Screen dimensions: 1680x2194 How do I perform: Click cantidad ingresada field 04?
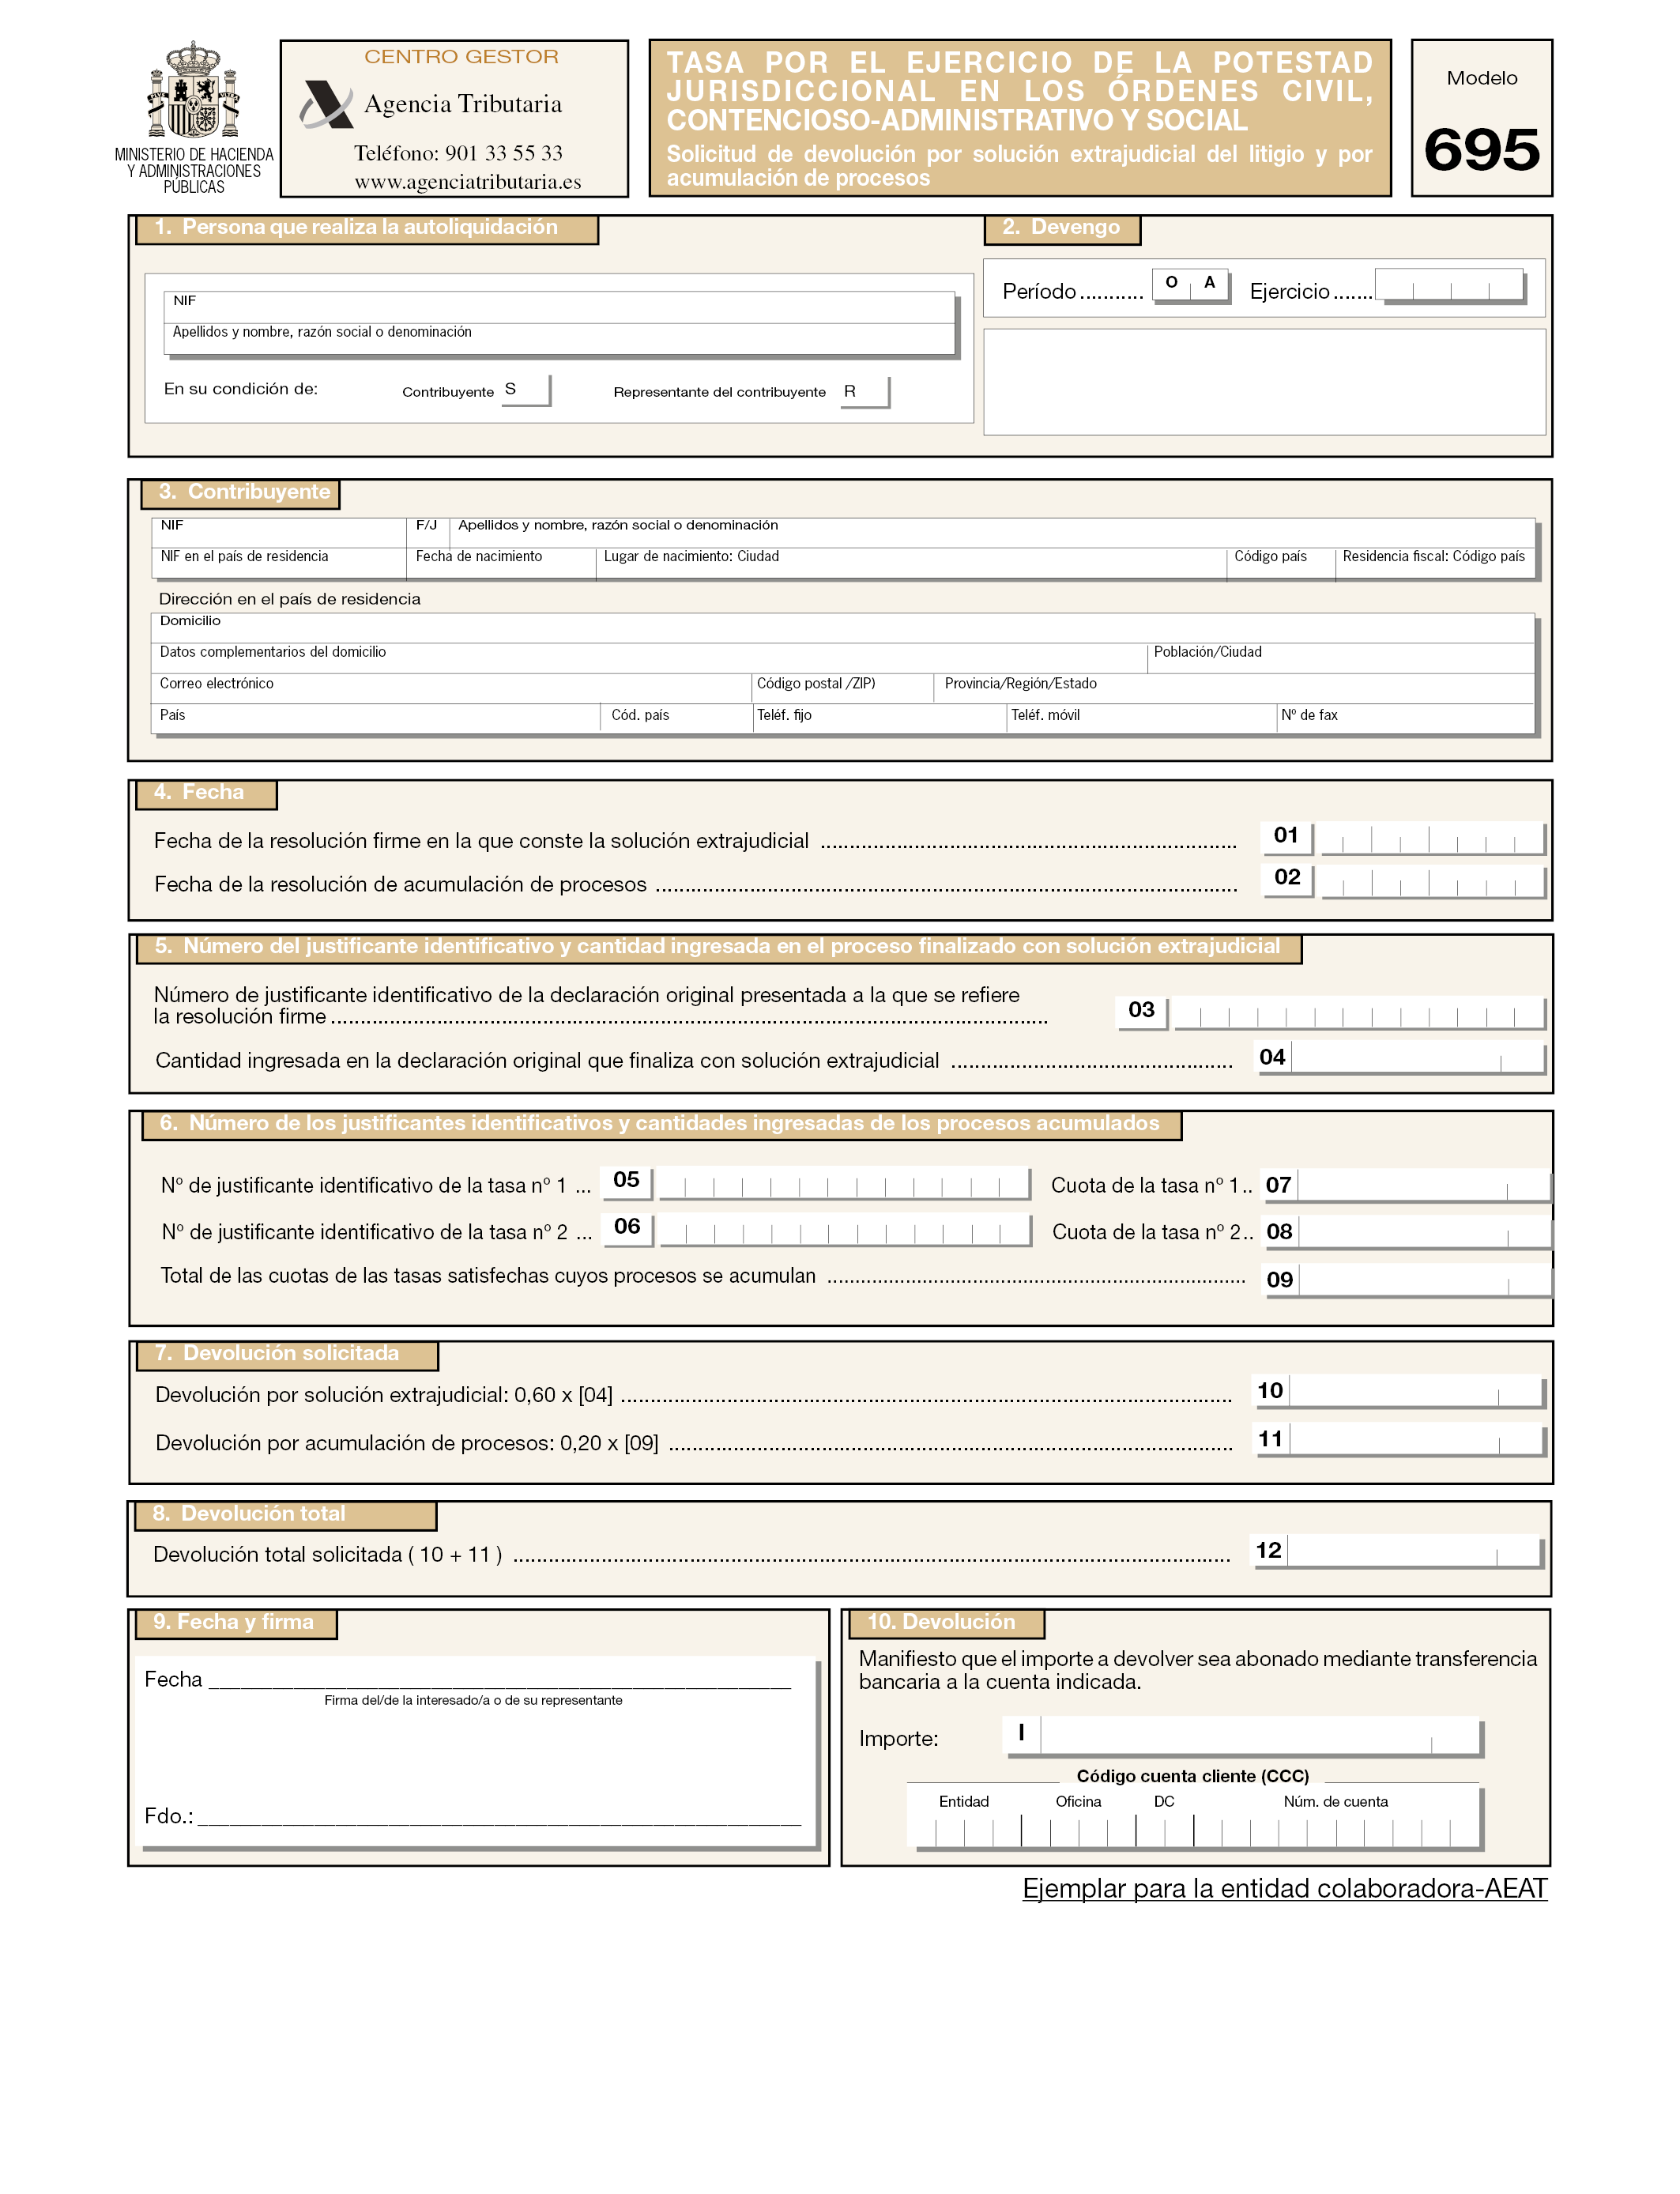[1418, 1058]
